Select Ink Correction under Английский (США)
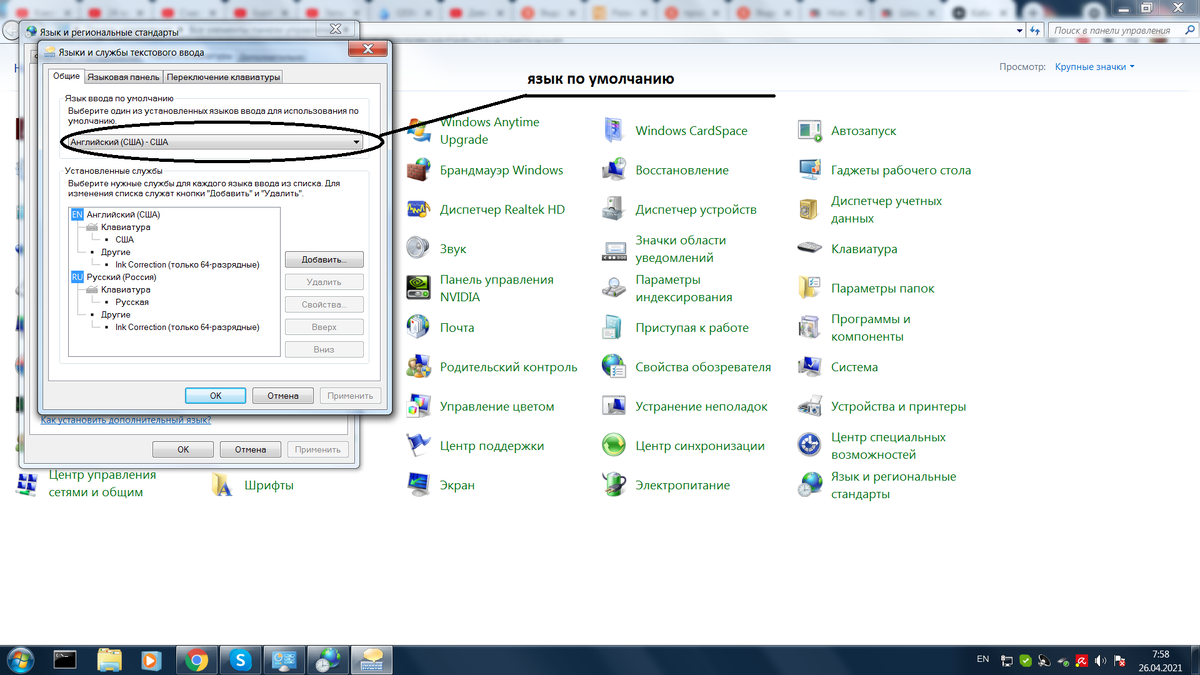Screen dimensions: 1200x675 [x=187, y=264]
